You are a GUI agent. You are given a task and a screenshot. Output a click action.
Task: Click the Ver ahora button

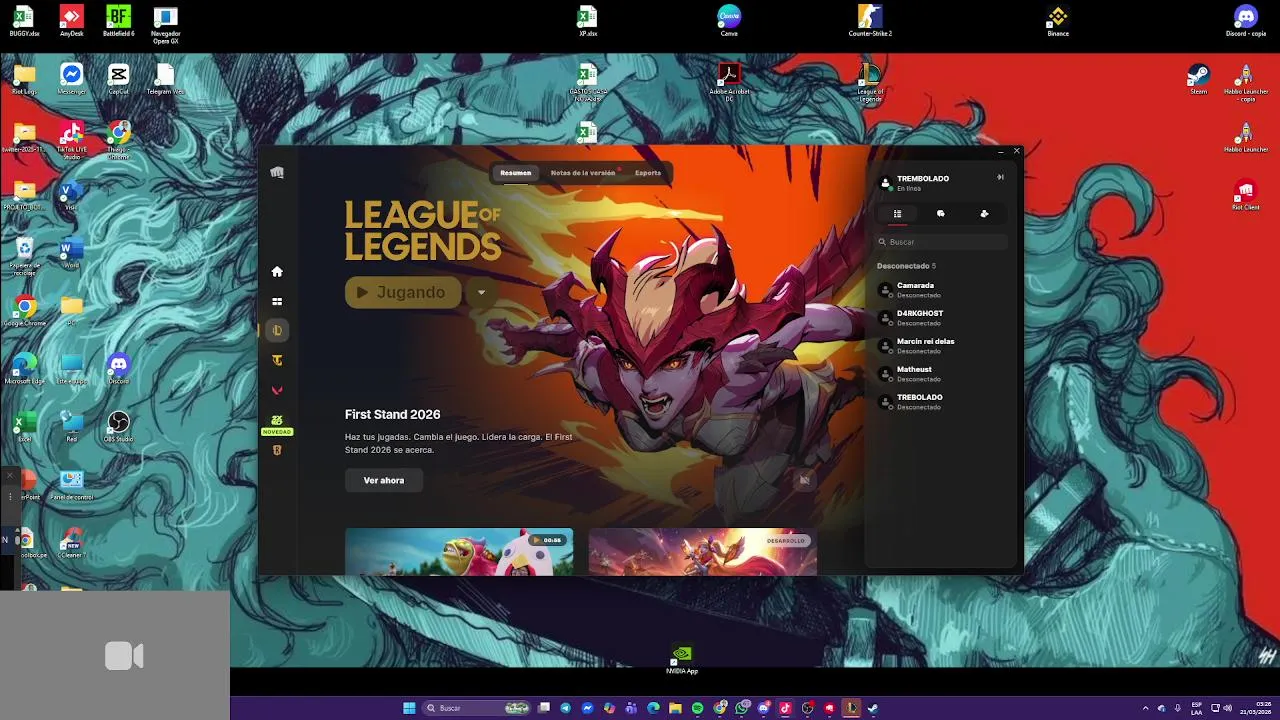(x=384, y=481)
